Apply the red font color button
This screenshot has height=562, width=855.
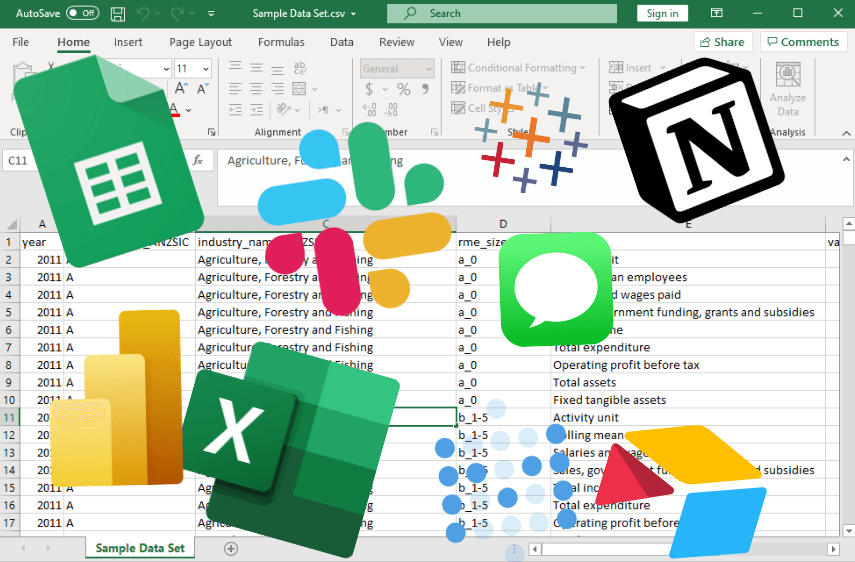(175, 109)
